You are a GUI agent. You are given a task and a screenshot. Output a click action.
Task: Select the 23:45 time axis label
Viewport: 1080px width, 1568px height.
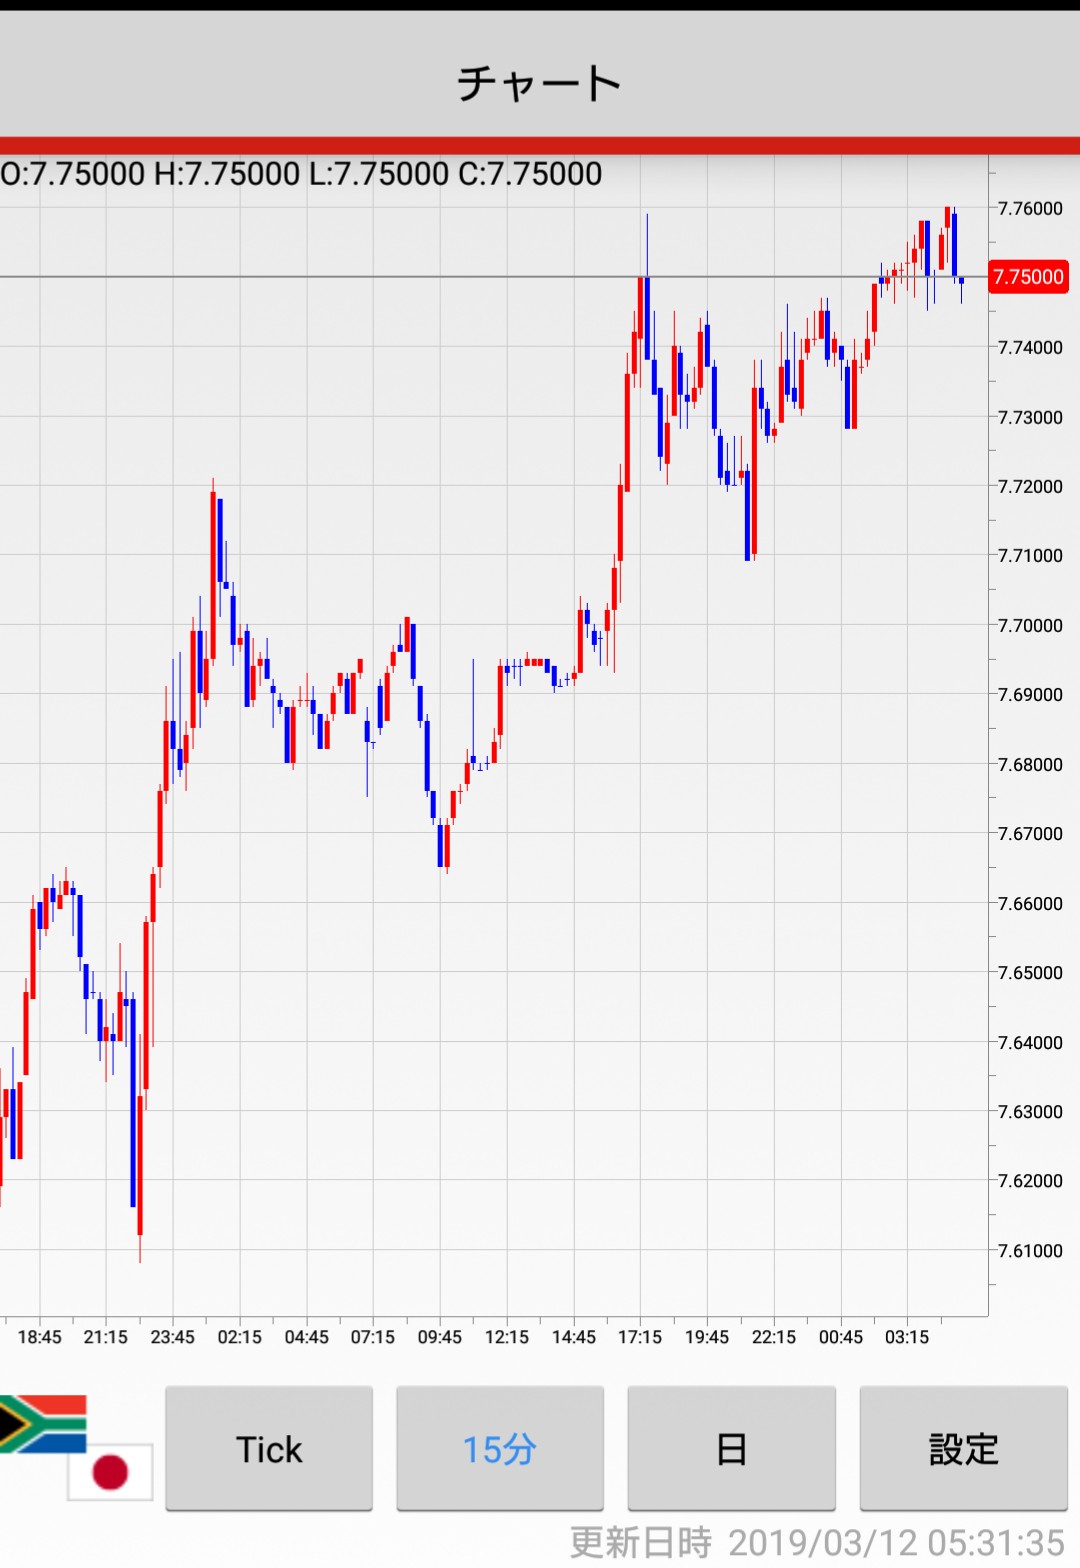point(173,1337)
